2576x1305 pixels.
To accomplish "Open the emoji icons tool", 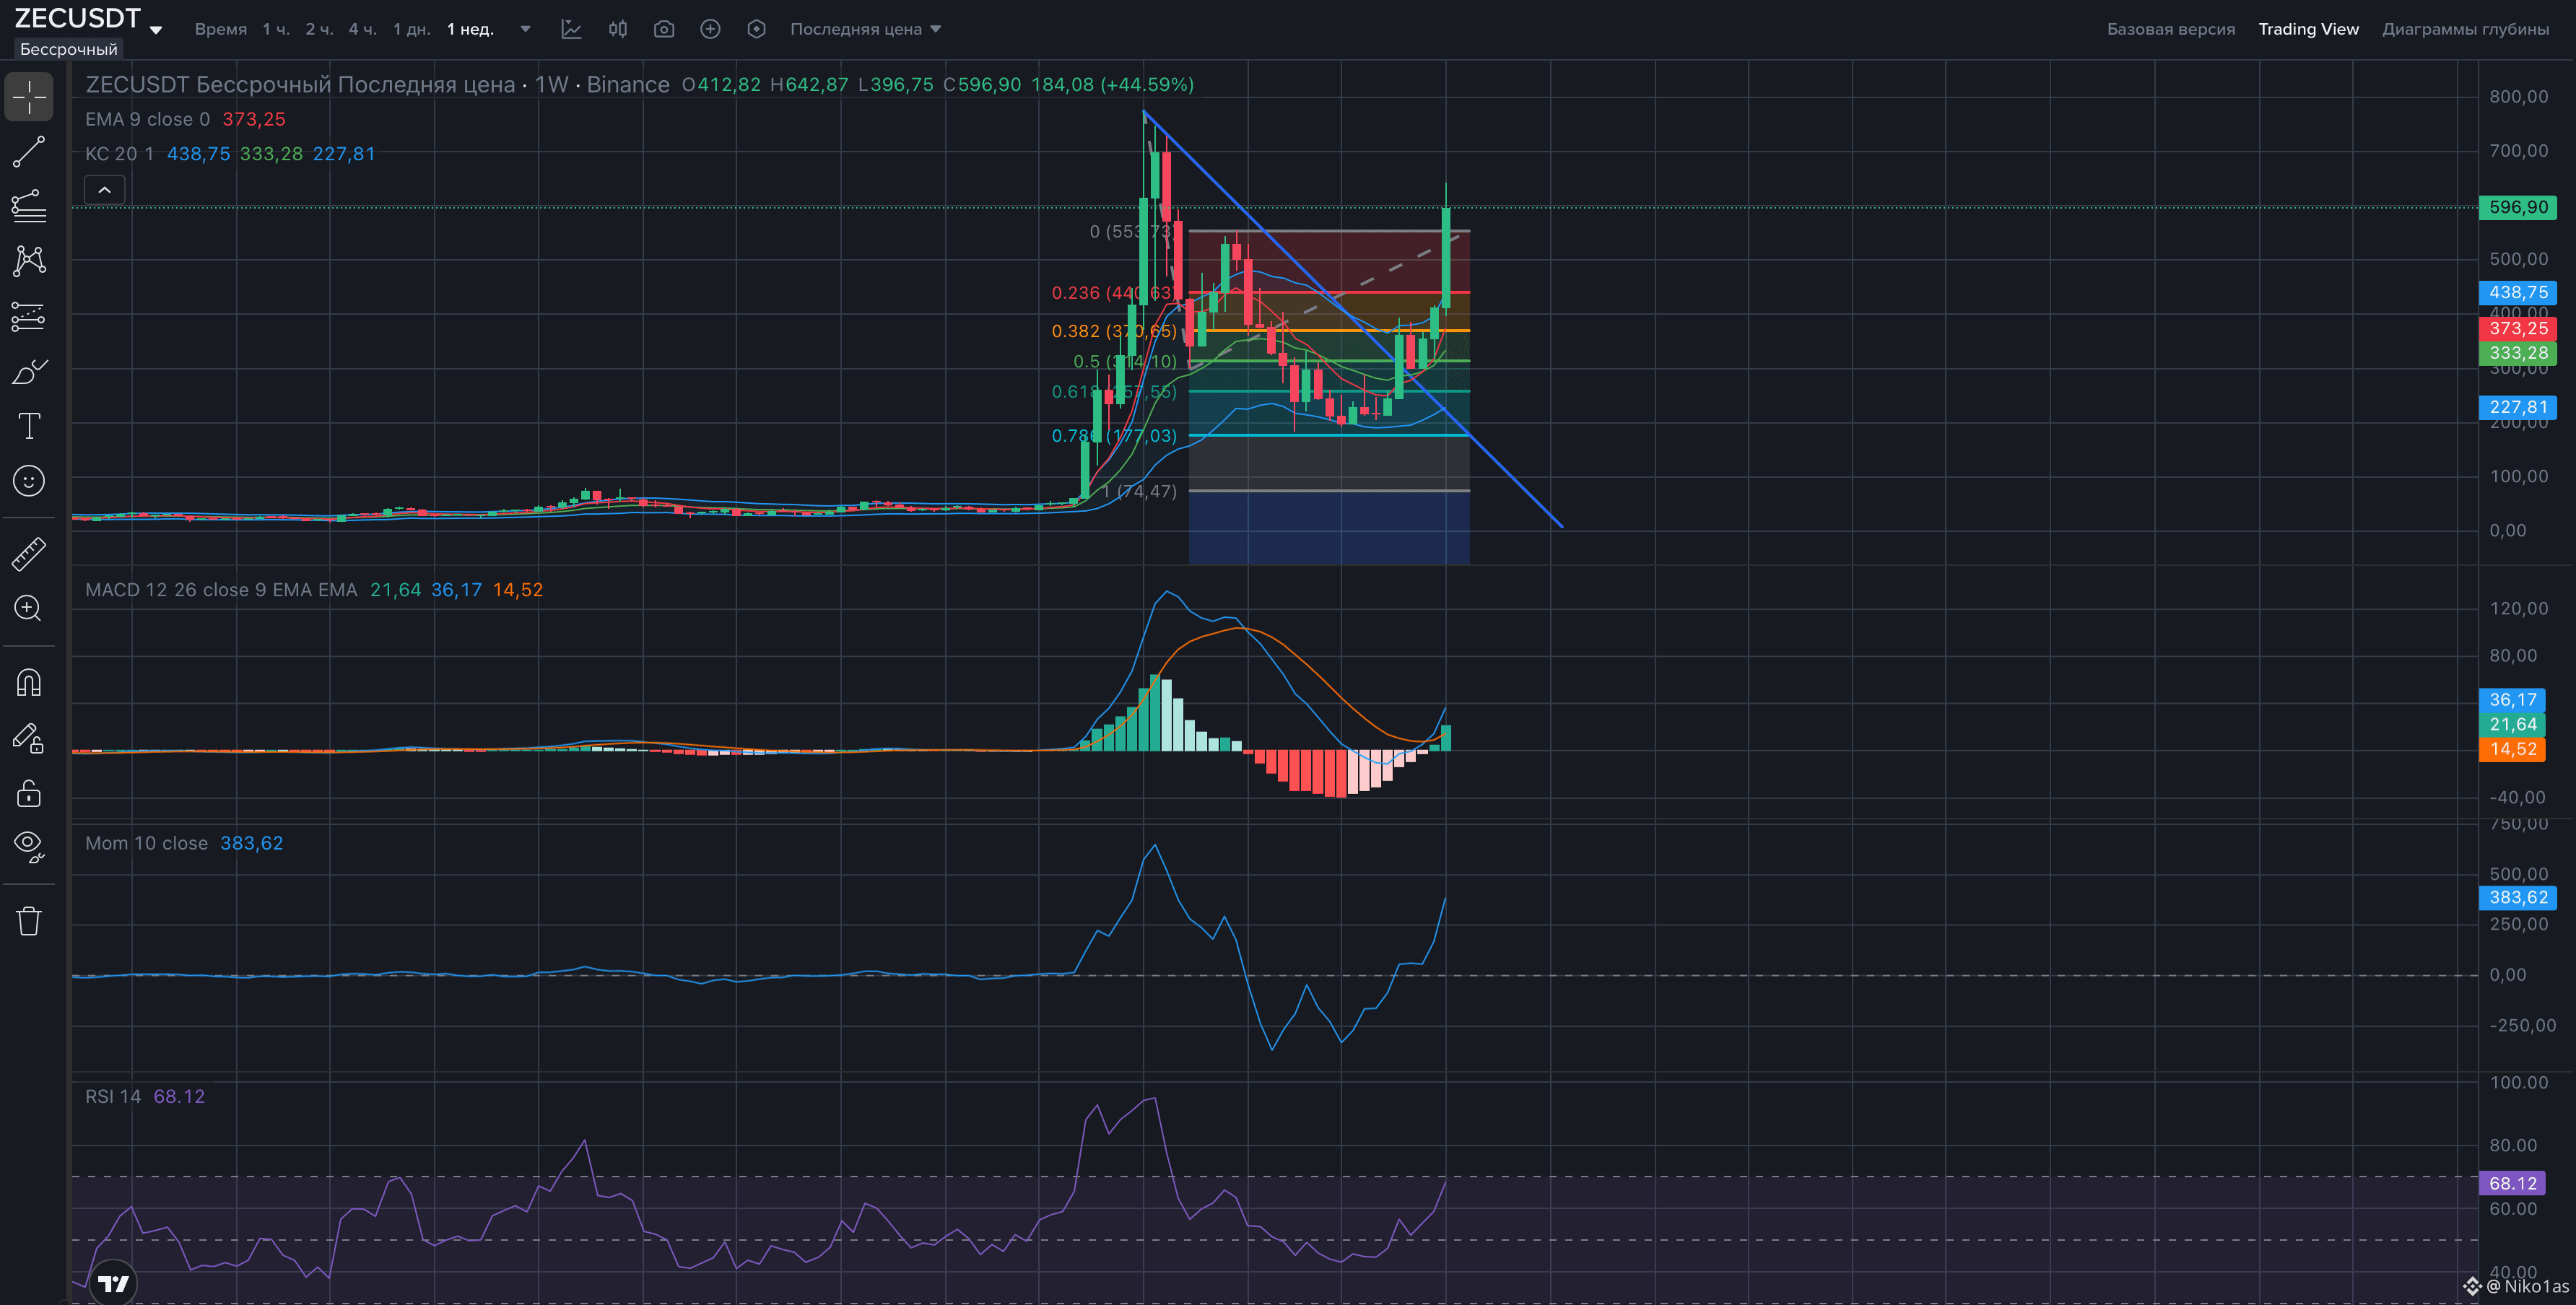I will pyautogui.click(x=29, y=481).
